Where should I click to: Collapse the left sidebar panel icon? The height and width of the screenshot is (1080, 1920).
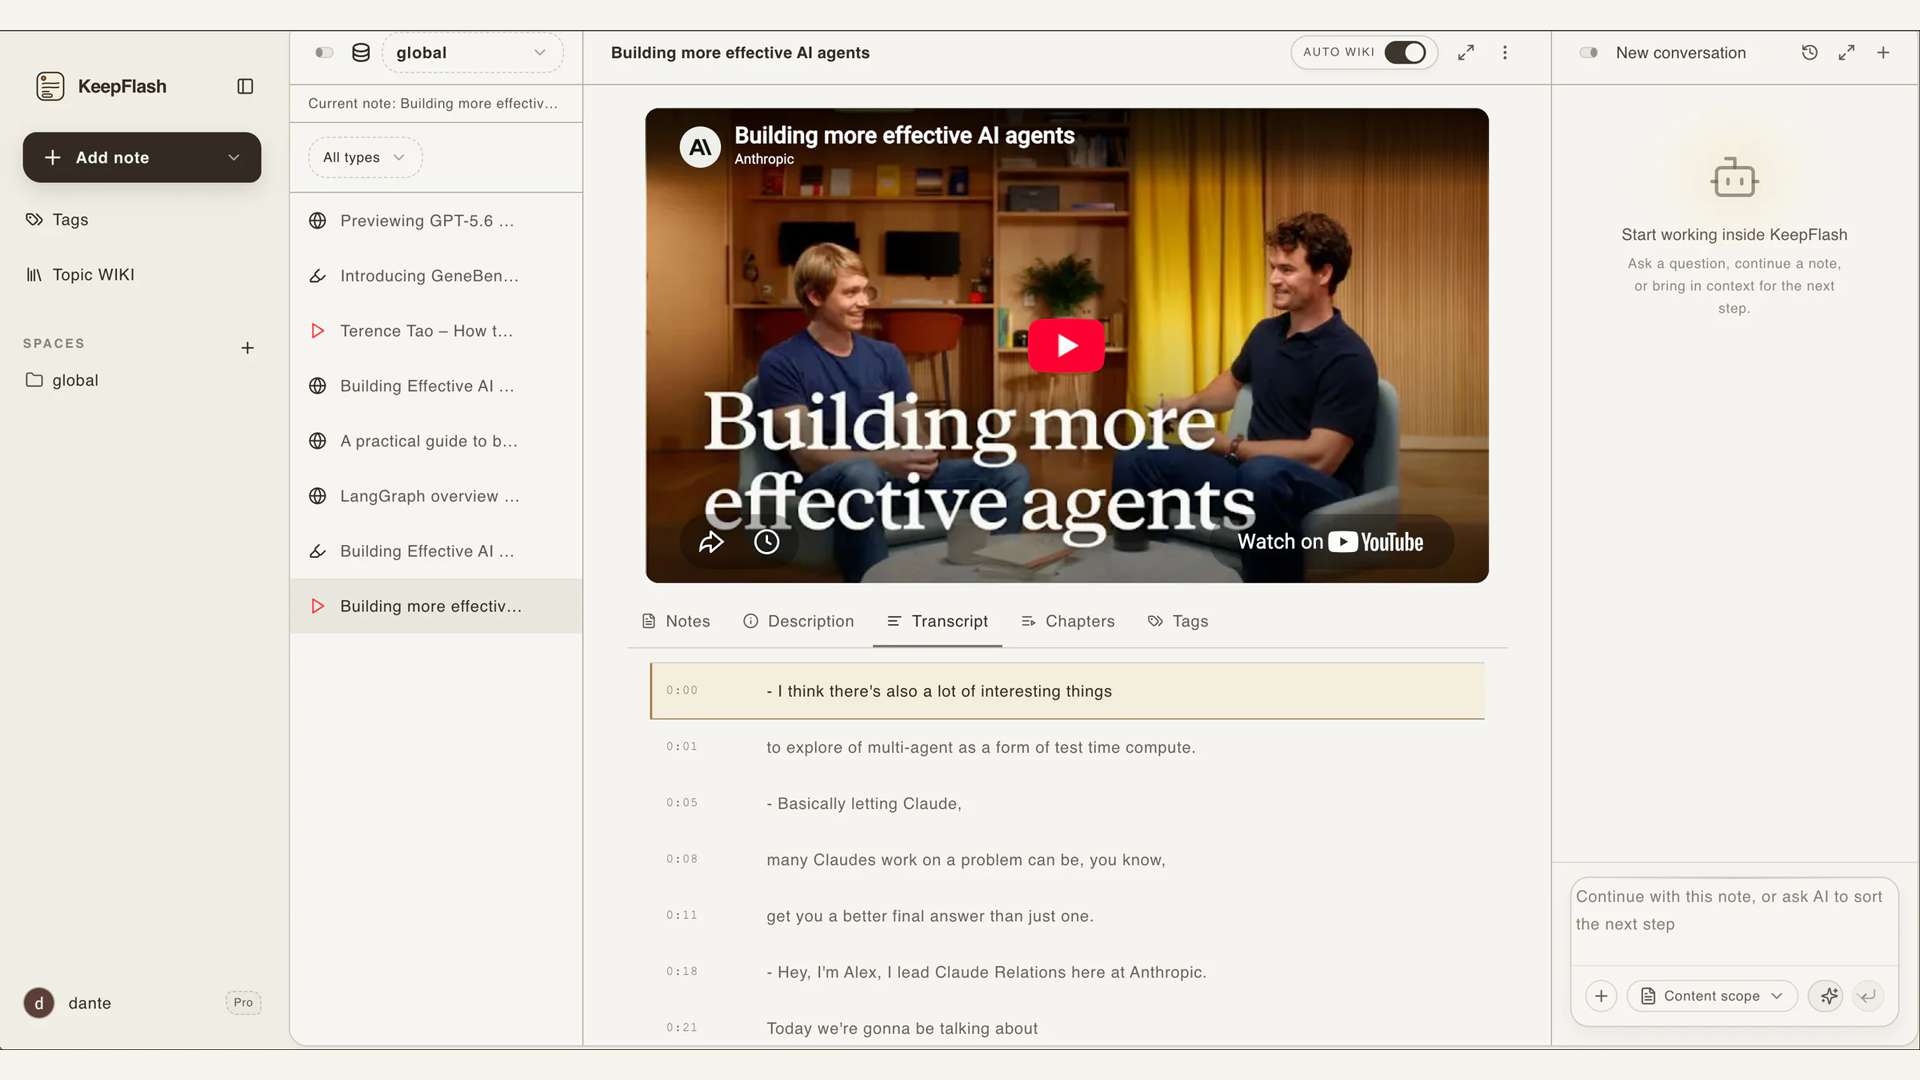tap(245, 86)
